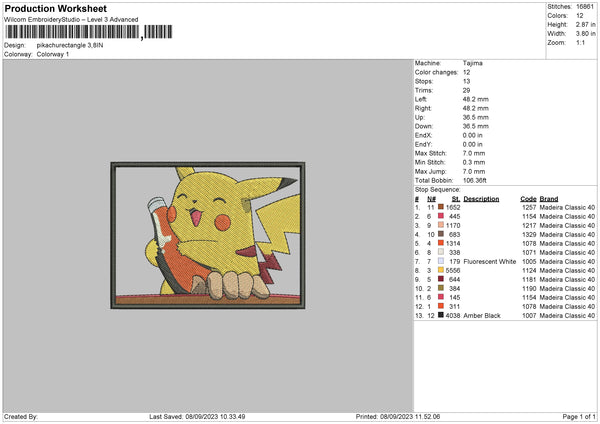Viewport: 600px width, 424px height.
Task: Select the black Amber Black swatch
Action: pyautogui.click(x=440, y=315)
